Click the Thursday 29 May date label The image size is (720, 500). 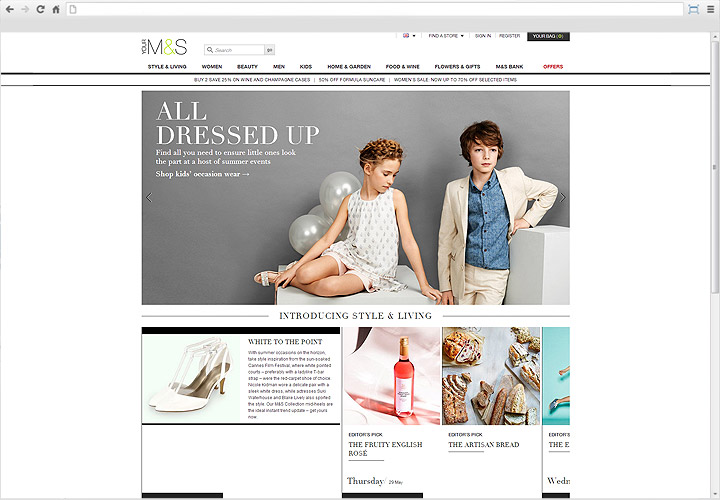pyautogui.click(x=375, y=481)
